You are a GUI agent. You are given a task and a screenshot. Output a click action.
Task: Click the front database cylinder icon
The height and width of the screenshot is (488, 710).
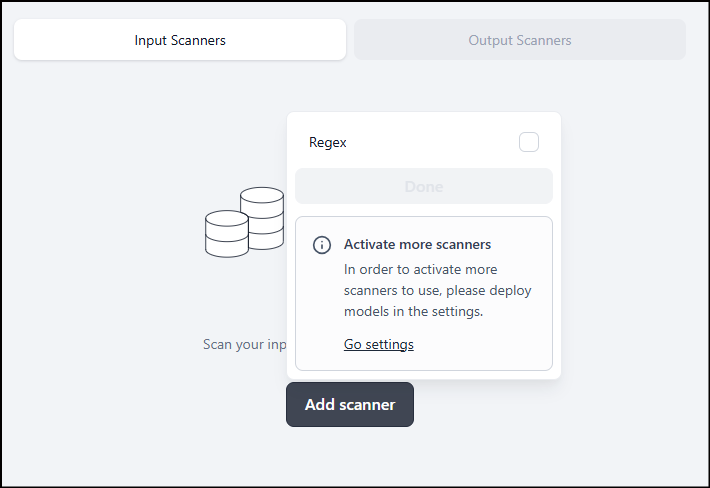[x=226, y=234]
